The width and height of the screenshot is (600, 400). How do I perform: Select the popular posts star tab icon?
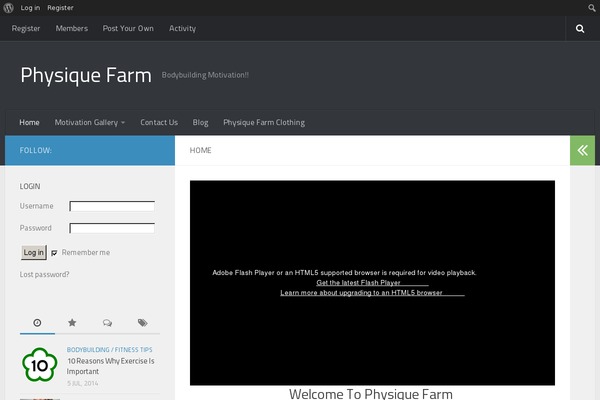coord(72,323)
